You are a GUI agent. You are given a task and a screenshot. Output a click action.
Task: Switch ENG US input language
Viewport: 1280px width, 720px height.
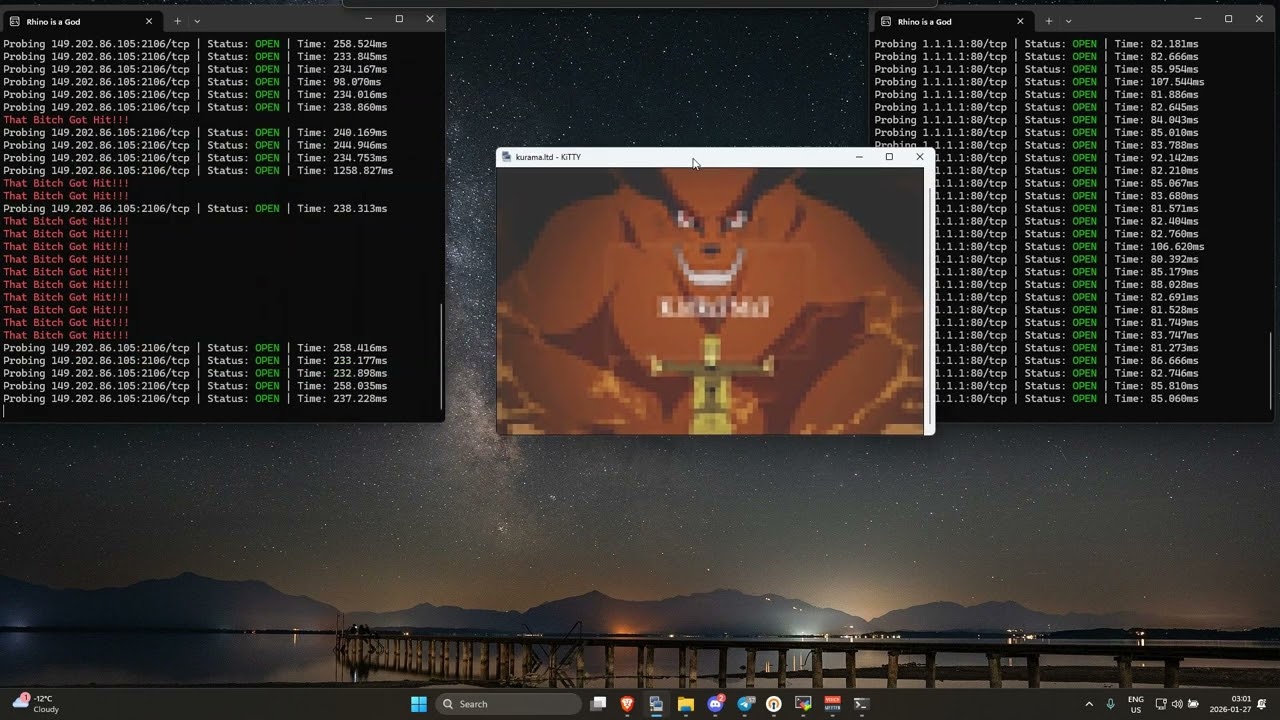tap(1136, 704)
